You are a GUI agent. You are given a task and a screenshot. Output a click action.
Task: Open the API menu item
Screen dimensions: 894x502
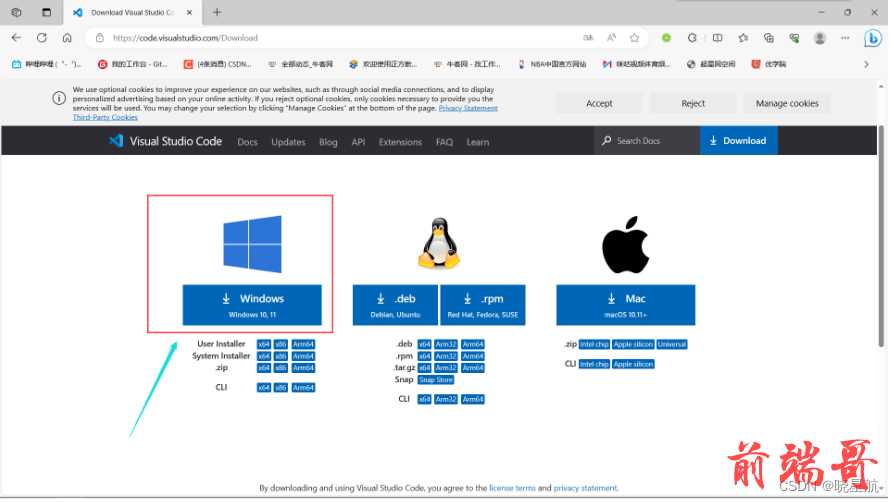(358, 142)
